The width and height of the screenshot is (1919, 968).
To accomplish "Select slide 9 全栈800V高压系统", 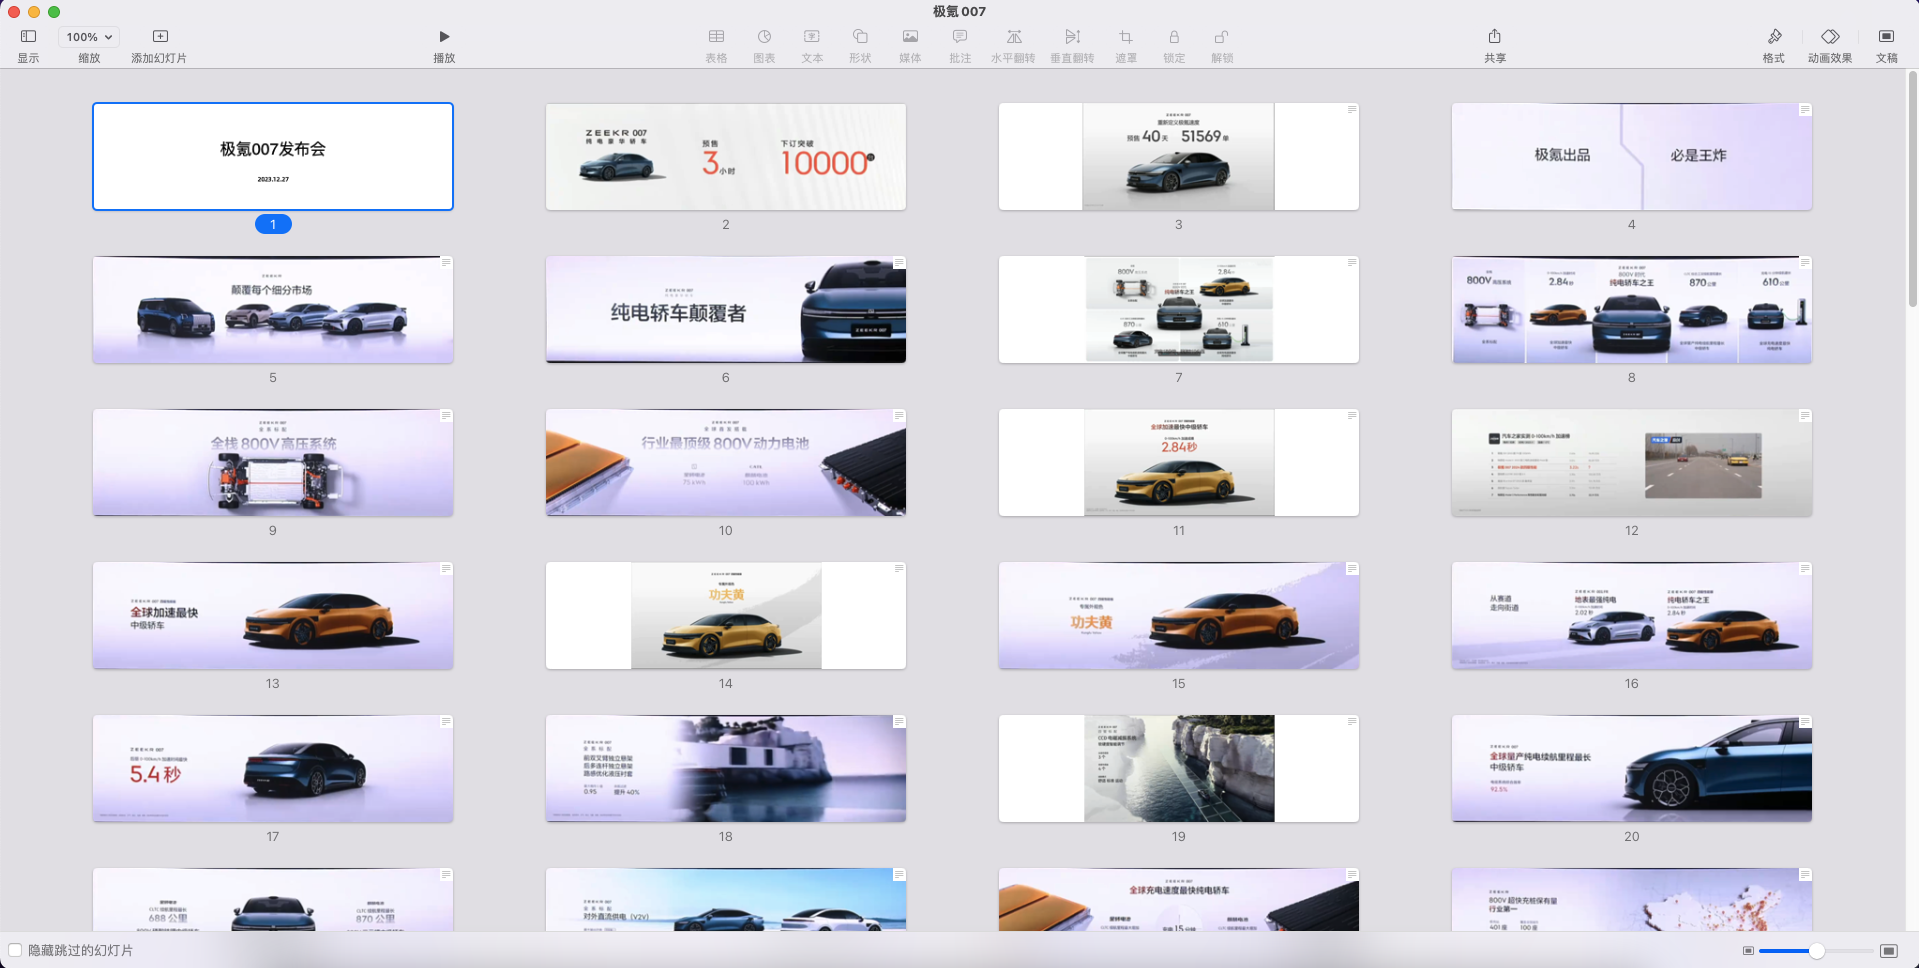I will (273, 462).
